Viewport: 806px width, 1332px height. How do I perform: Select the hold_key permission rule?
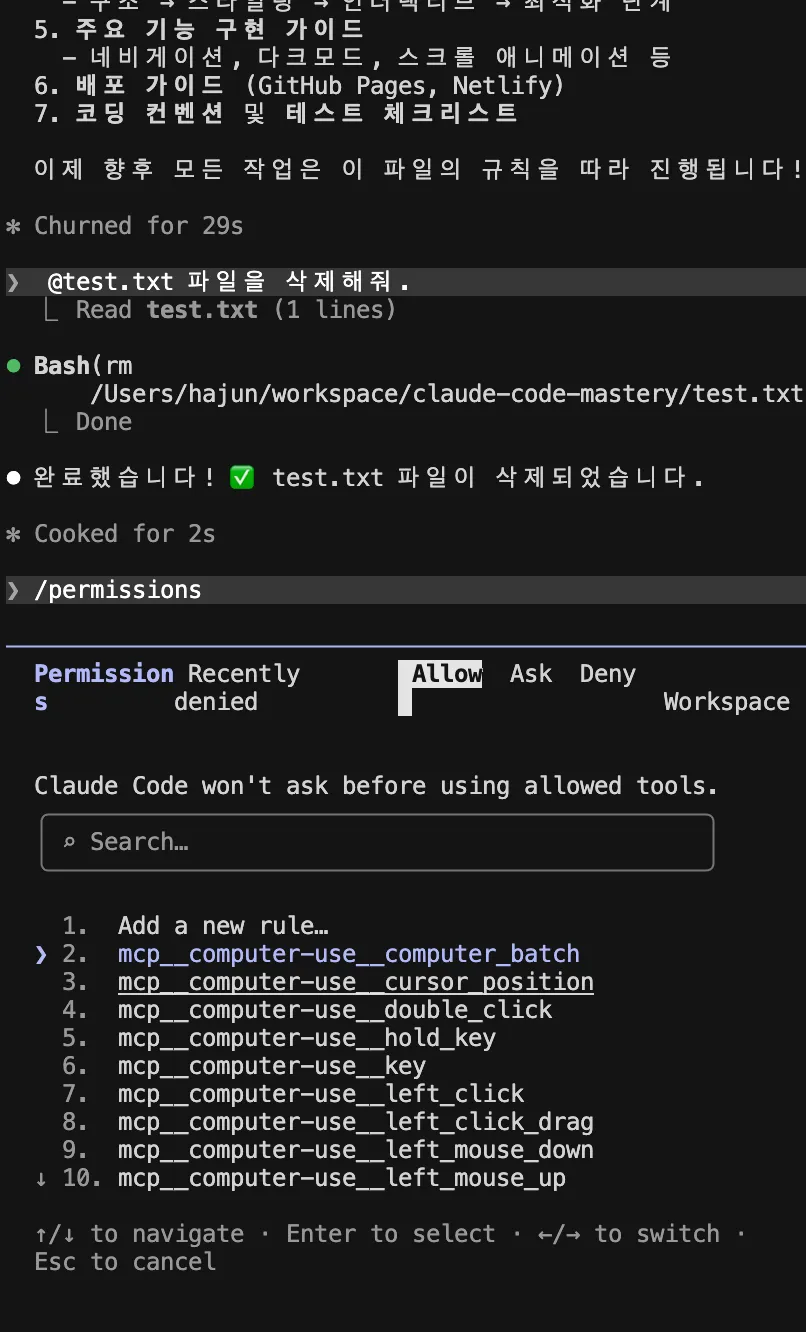306,1038
